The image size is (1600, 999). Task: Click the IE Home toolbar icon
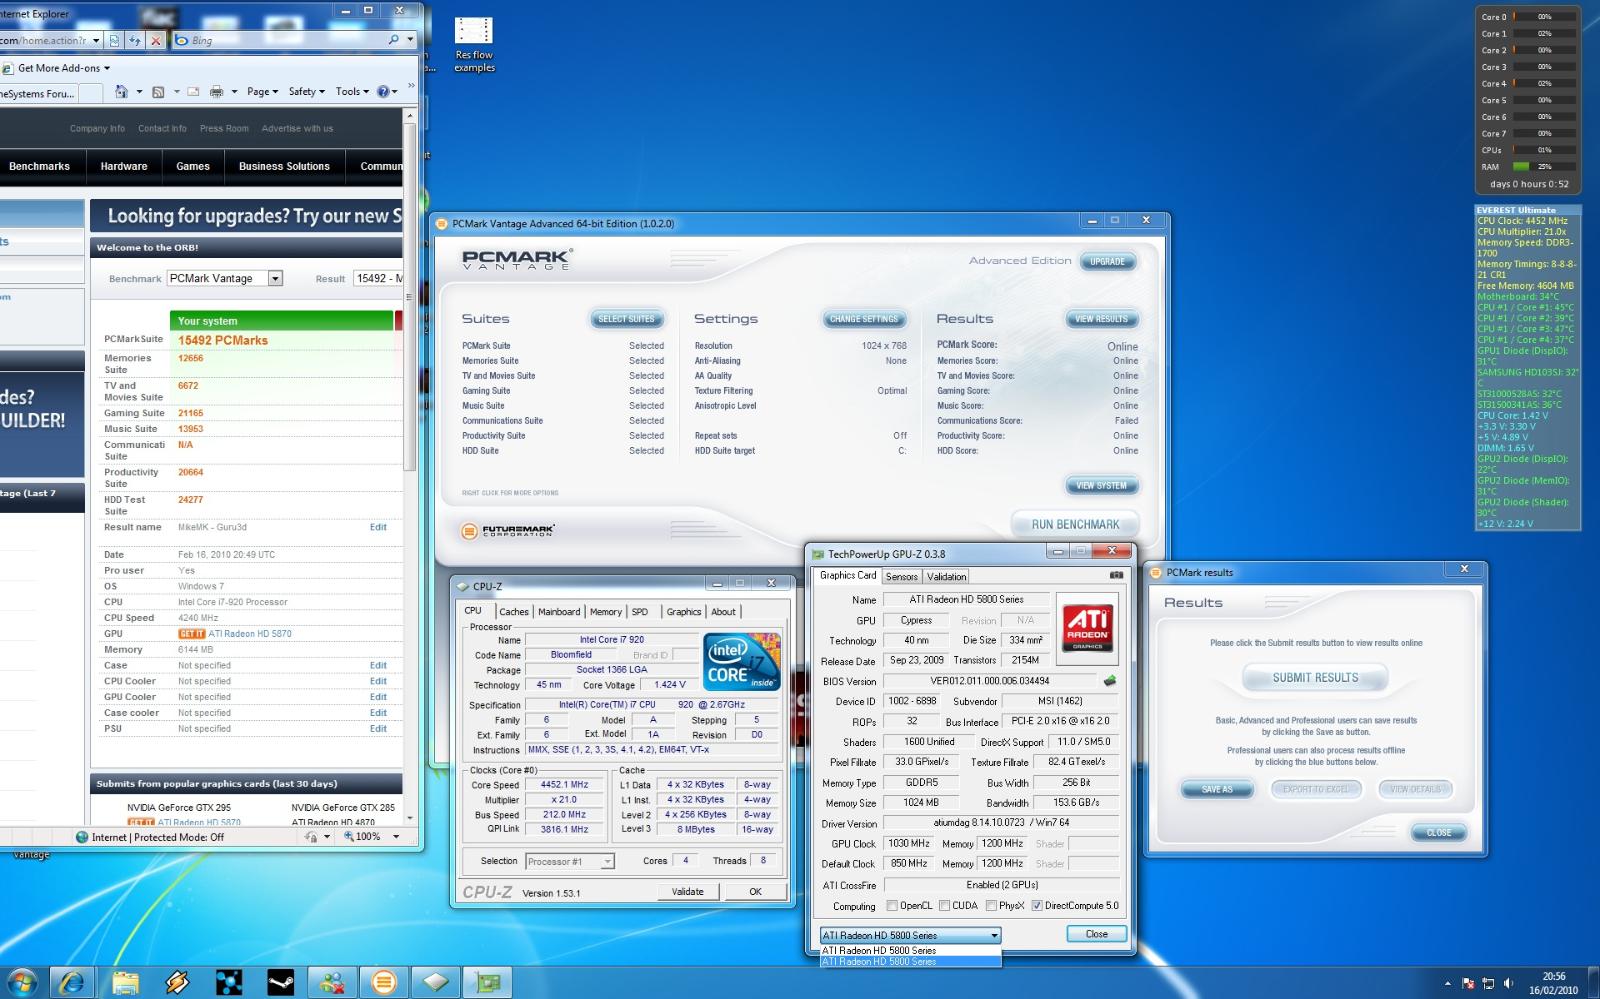[121, 91]
